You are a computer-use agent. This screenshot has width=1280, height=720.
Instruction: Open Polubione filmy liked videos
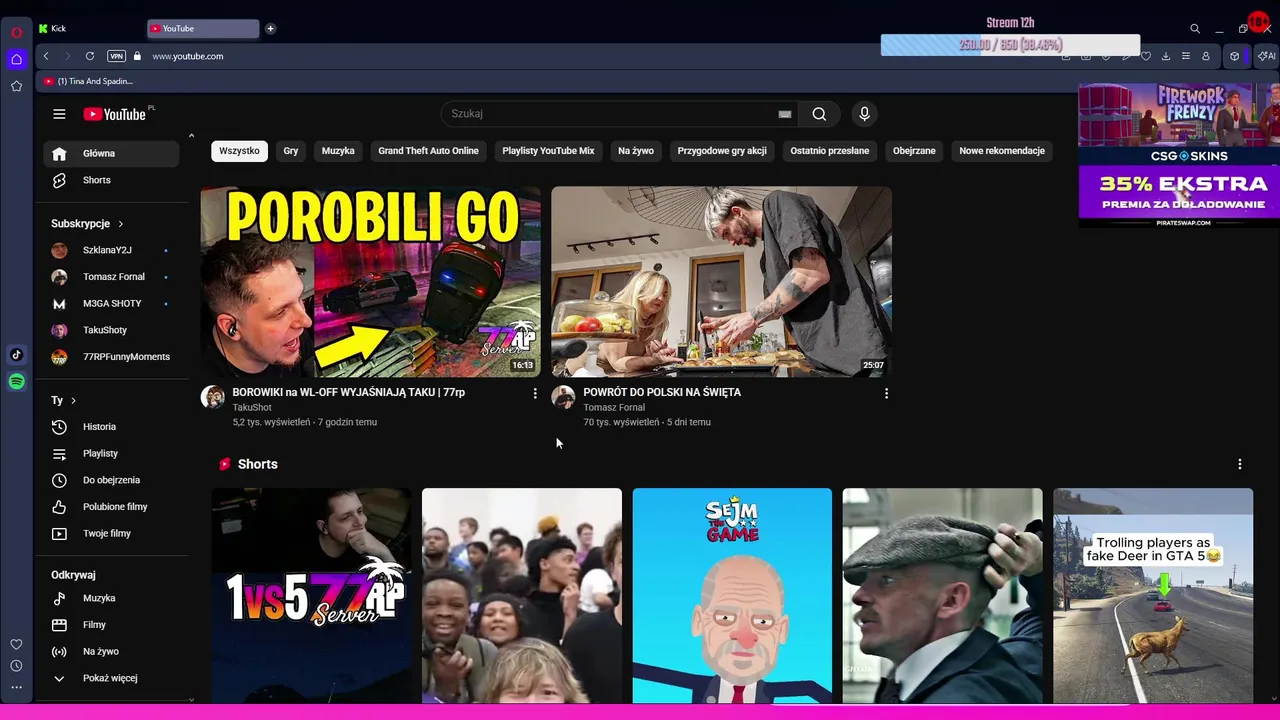tap(111, 507)
